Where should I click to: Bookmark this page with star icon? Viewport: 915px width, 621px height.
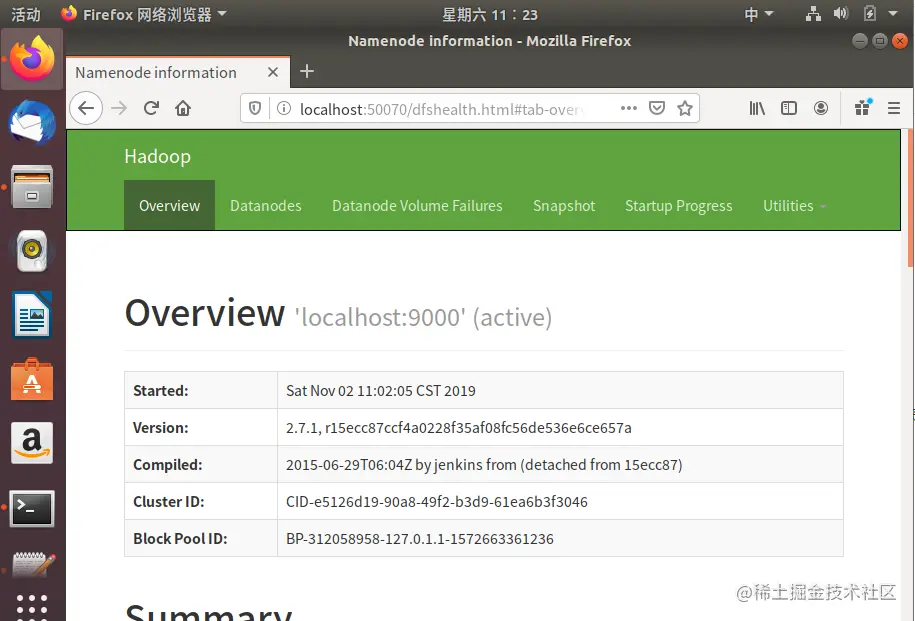coord(685,108)
